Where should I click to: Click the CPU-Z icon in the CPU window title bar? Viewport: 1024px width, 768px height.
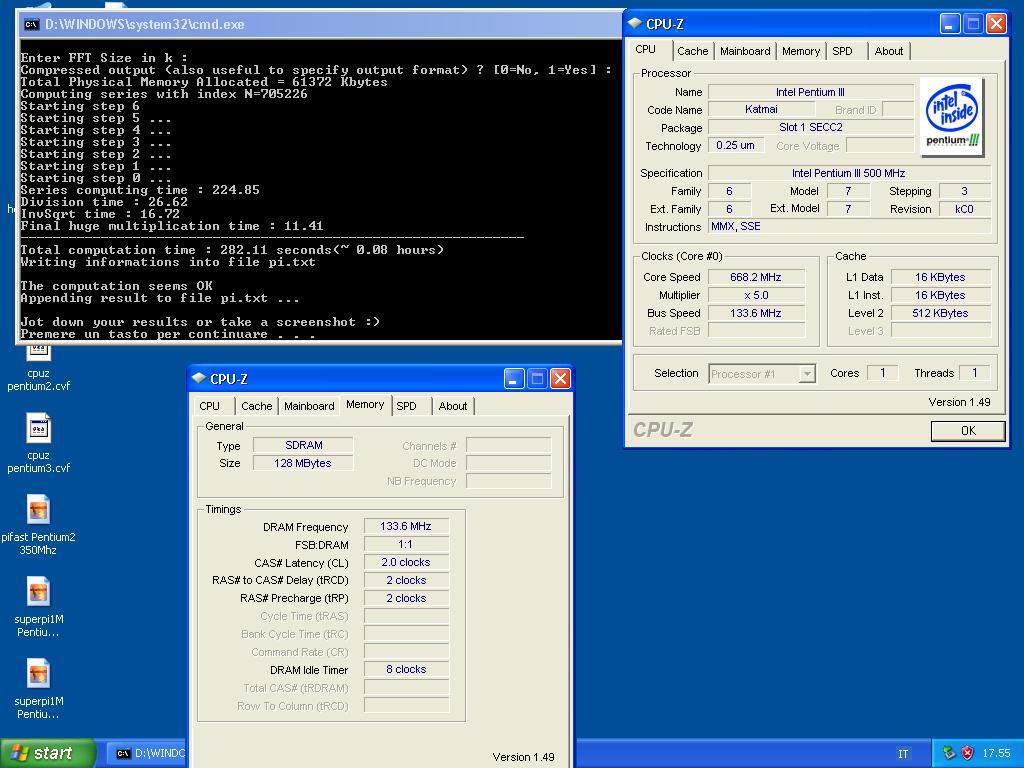tap(634, 24)
